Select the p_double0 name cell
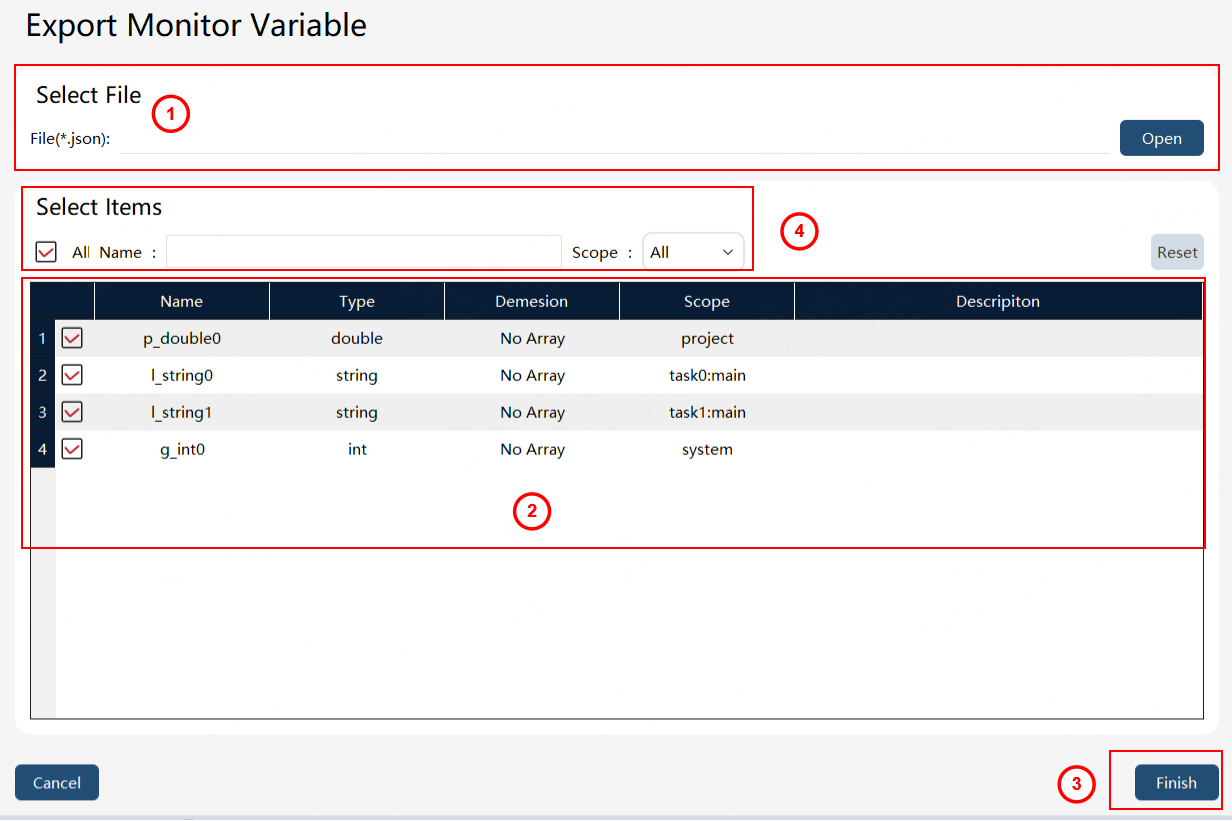The height and width of the screenshot is (821, 1232). click(x=182, y=338)
